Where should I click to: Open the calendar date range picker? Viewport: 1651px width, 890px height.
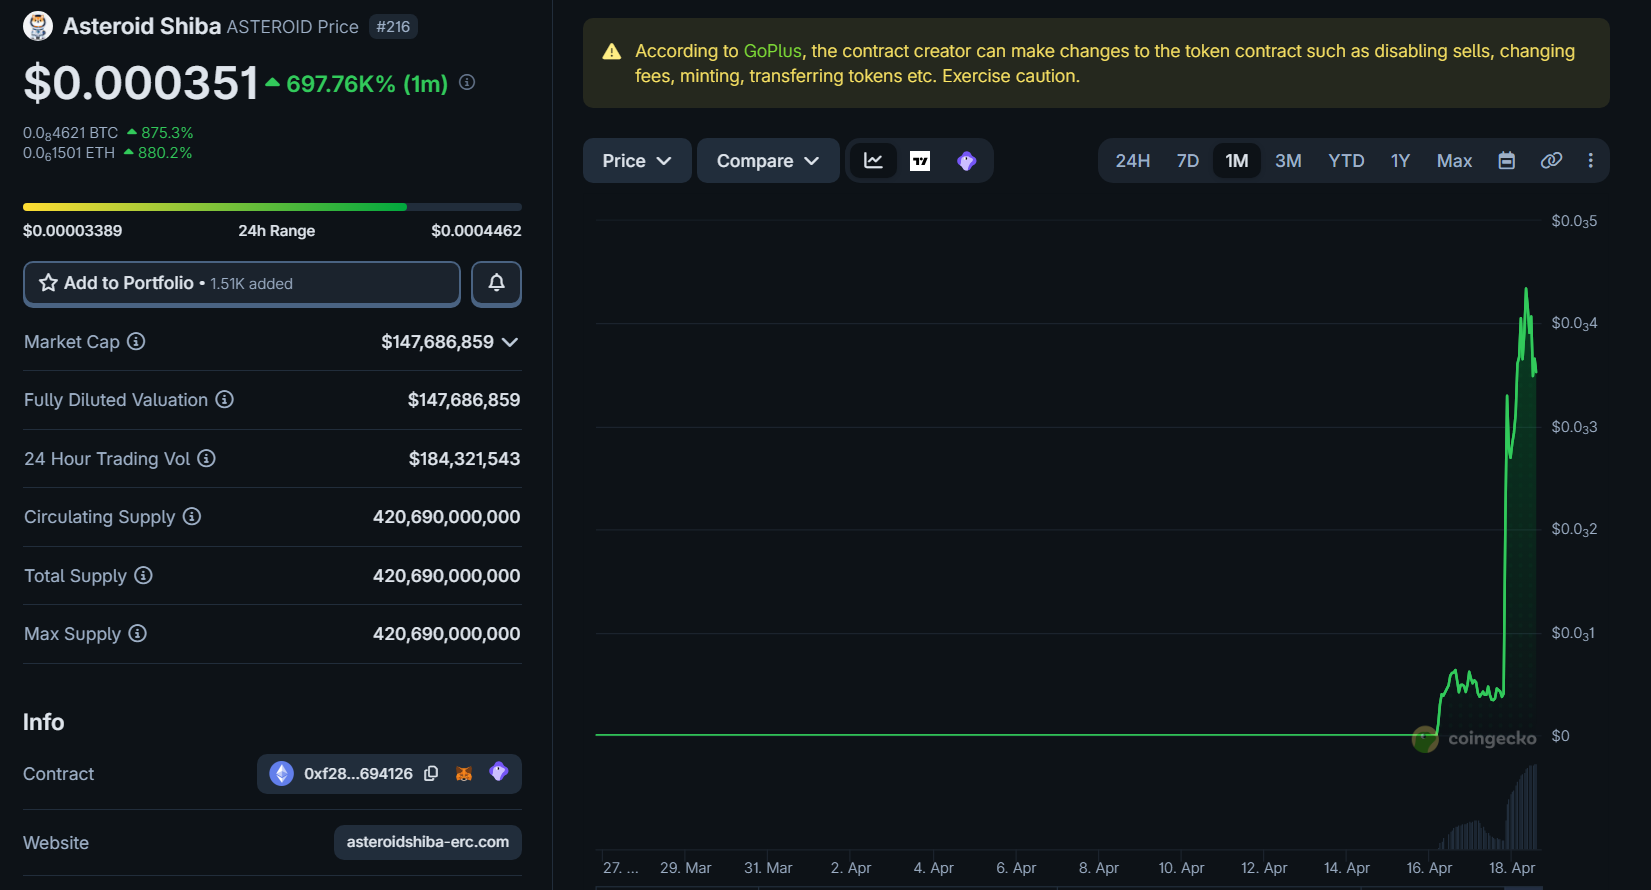(x=1506, y=161)
